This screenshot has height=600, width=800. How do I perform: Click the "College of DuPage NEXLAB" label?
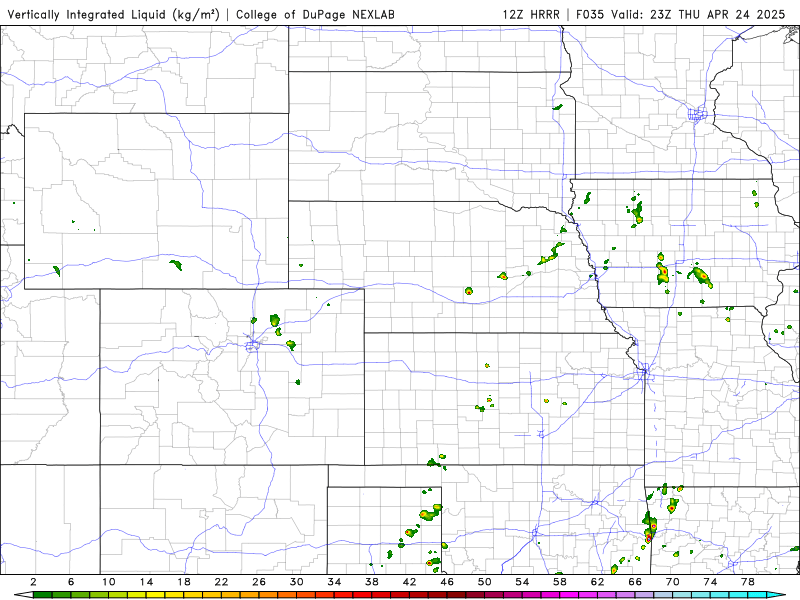point(315,15)
